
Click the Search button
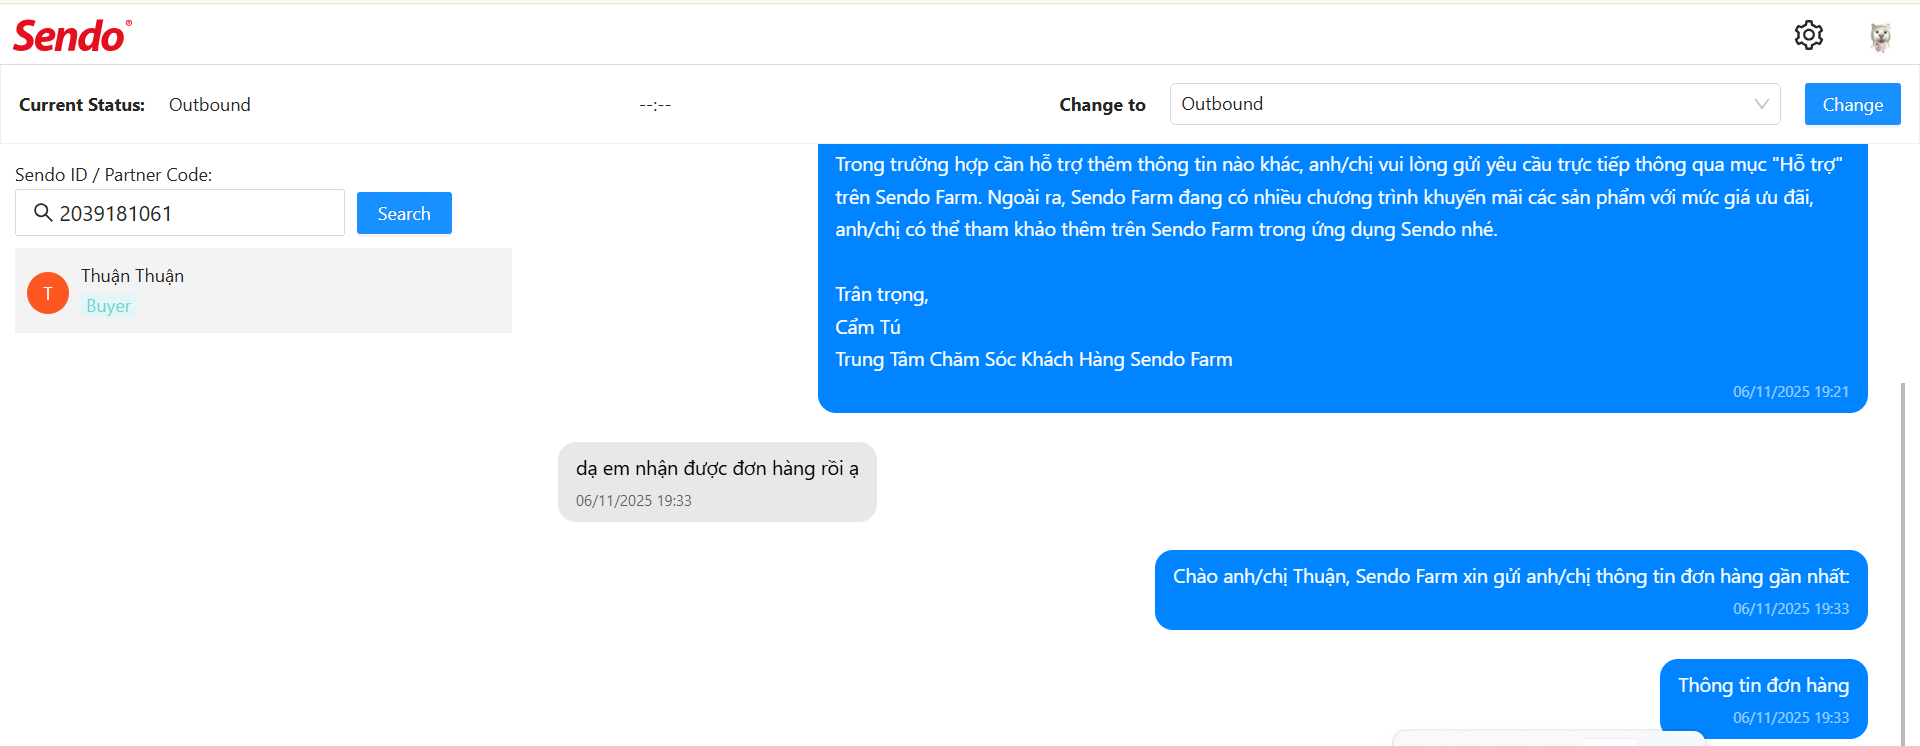click(404, 213)
